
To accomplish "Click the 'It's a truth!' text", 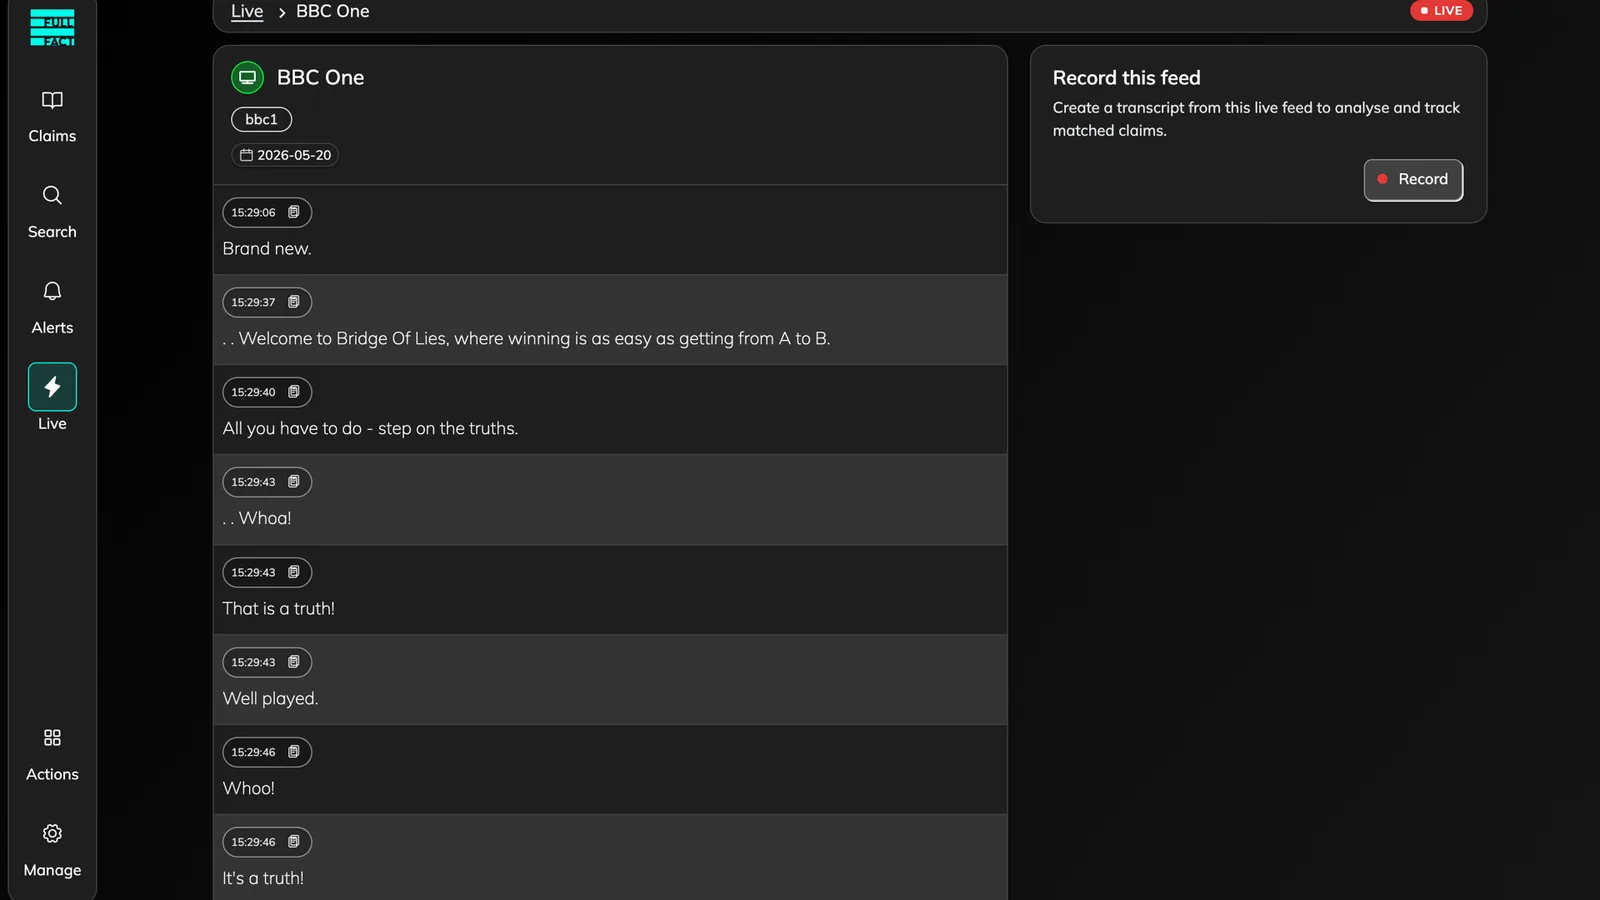I will [x=263, y=878].
